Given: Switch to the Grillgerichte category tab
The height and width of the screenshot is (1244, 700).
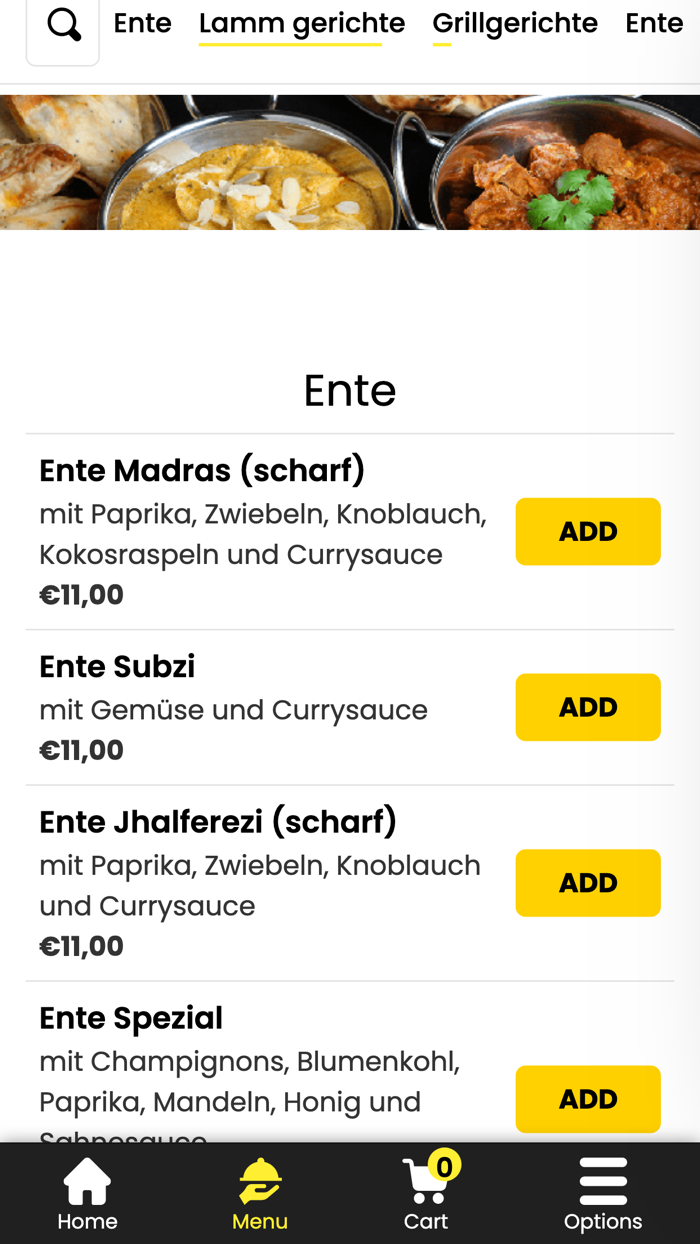Looking at the screenshot, I should [x=515, y=24].
